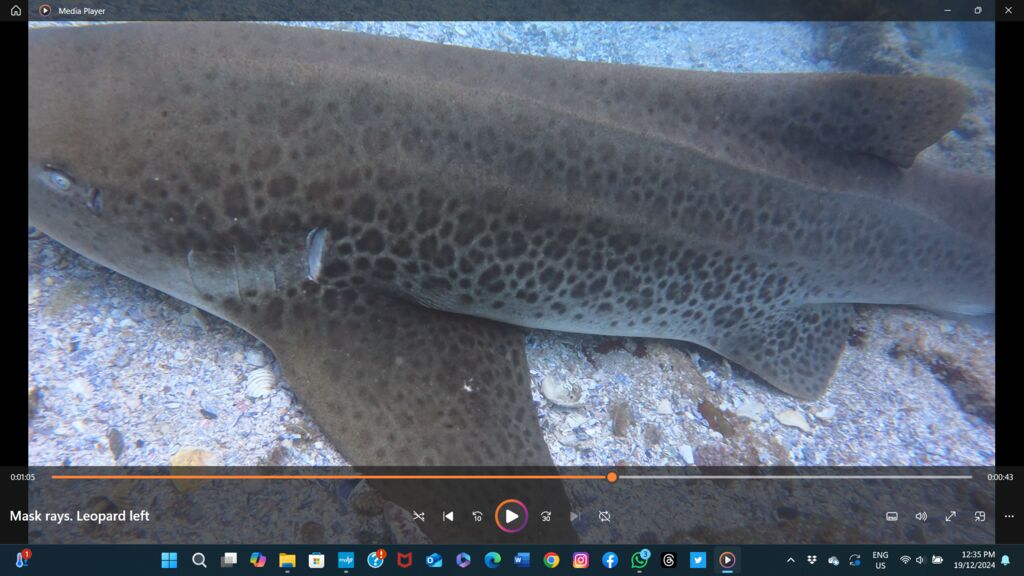1024x576 pixels.
Task: Open subtitles and captions options
Action: pyautogui.click(x=890, y=517)
